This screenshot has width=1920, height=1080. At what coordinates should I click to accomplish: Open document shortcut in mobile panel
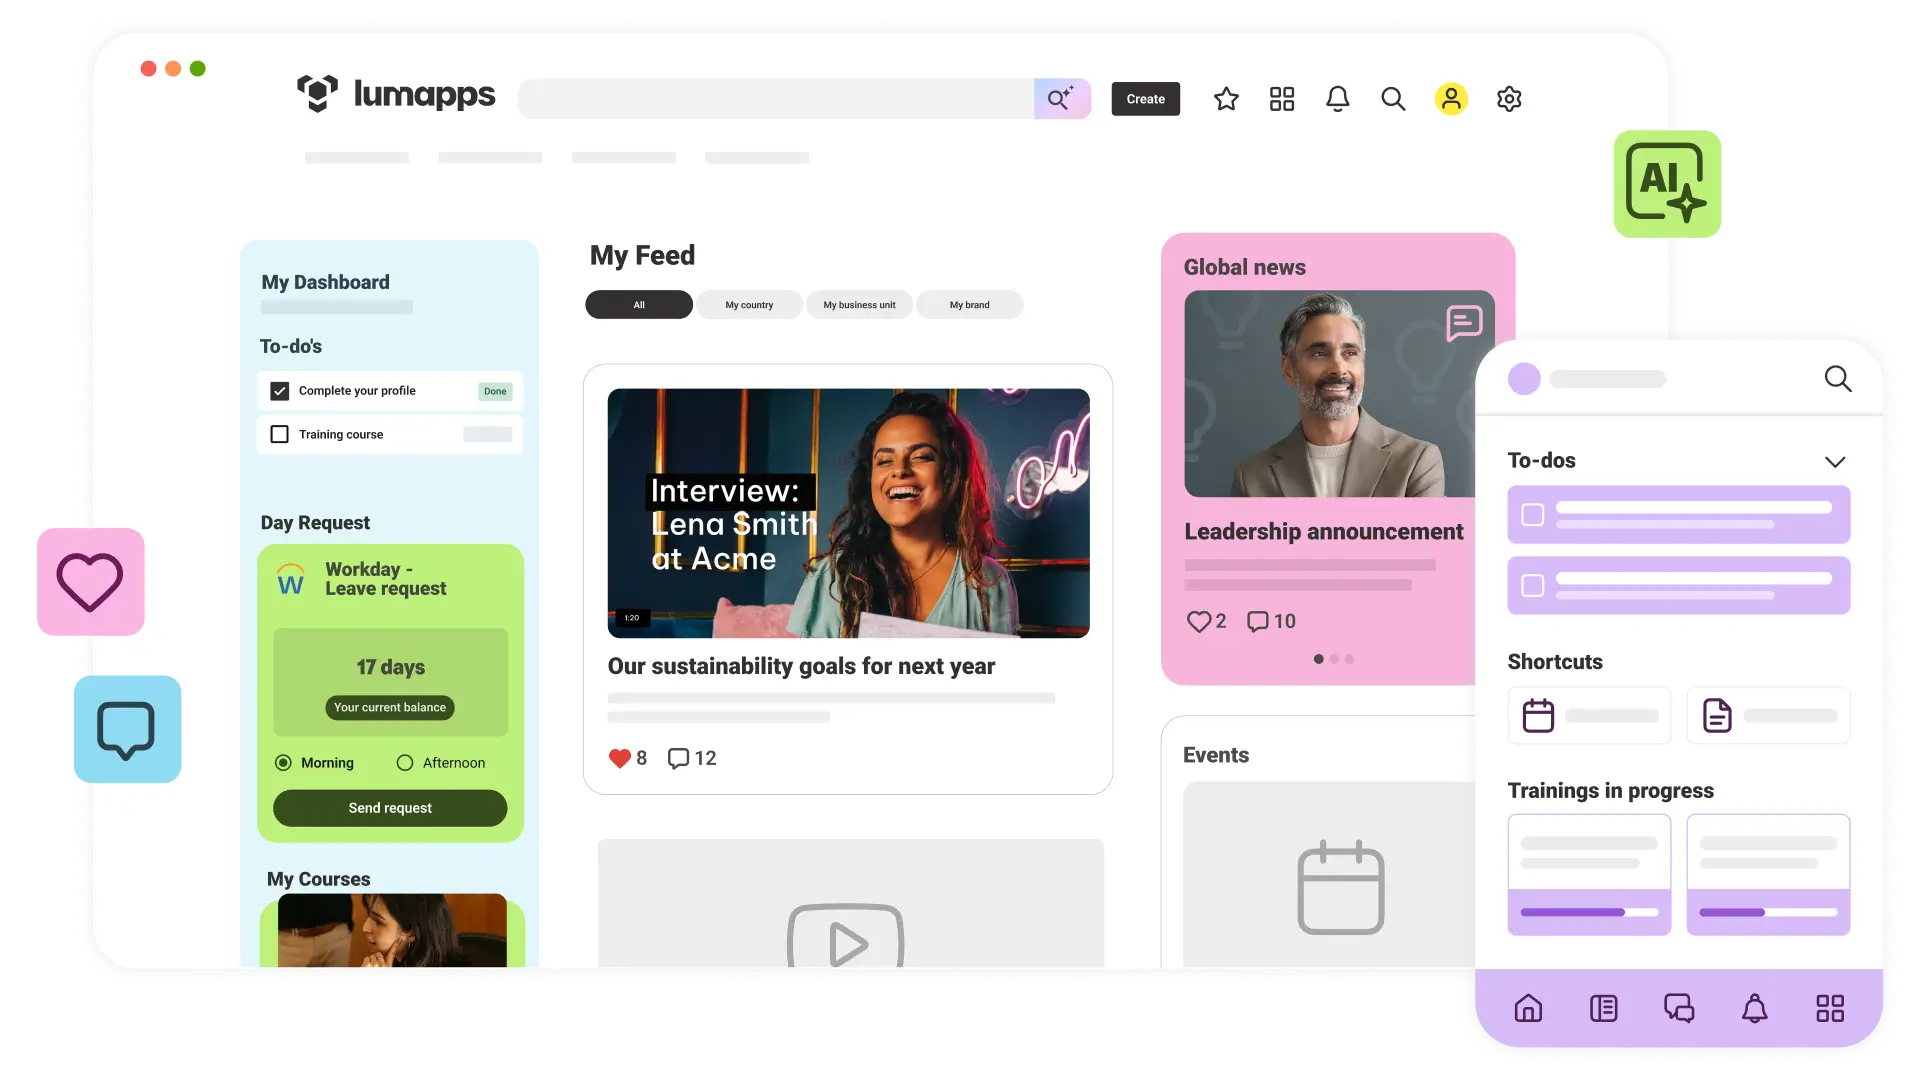1768,715
